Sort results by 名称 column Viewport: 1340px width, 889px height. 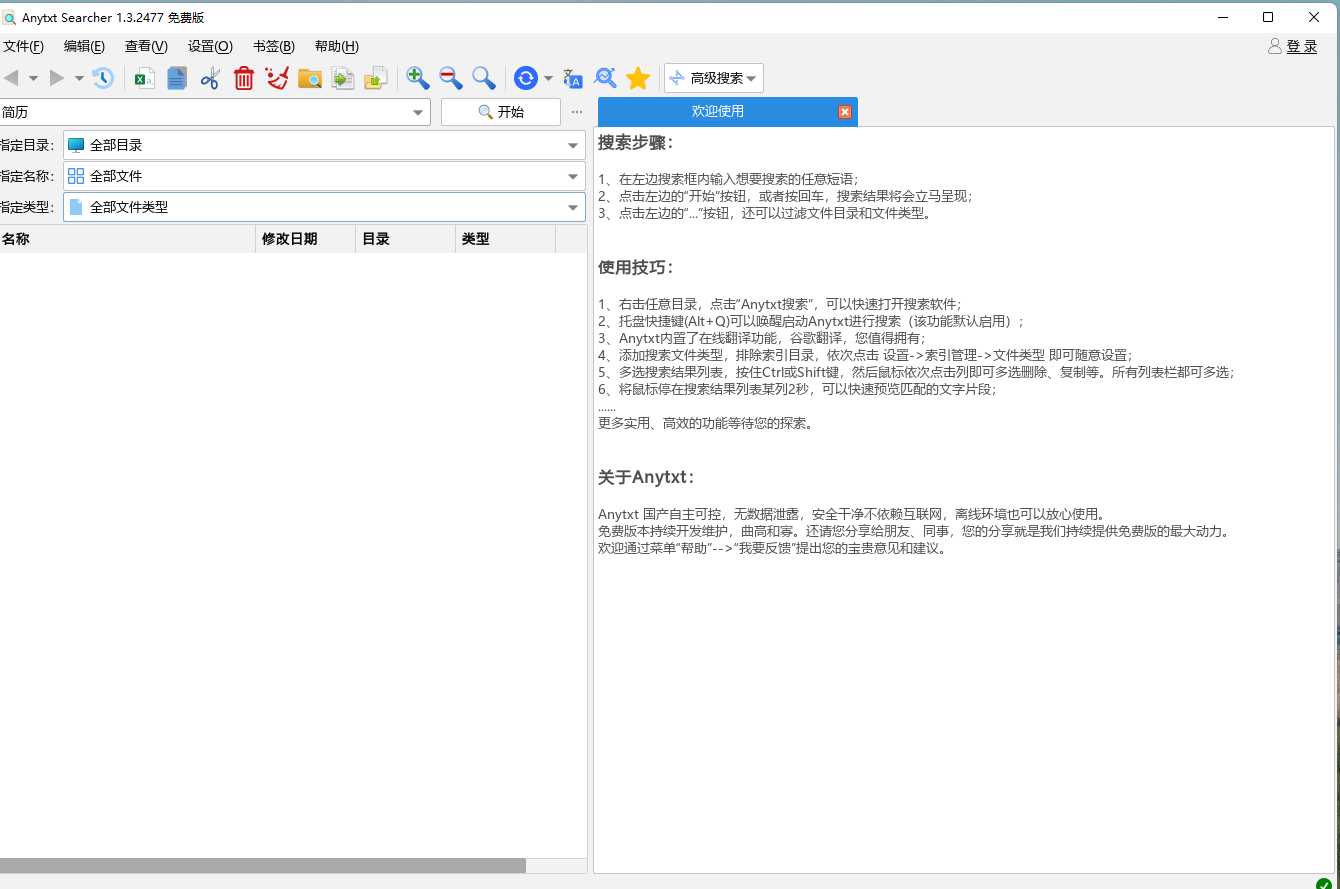tap(128, 239)
